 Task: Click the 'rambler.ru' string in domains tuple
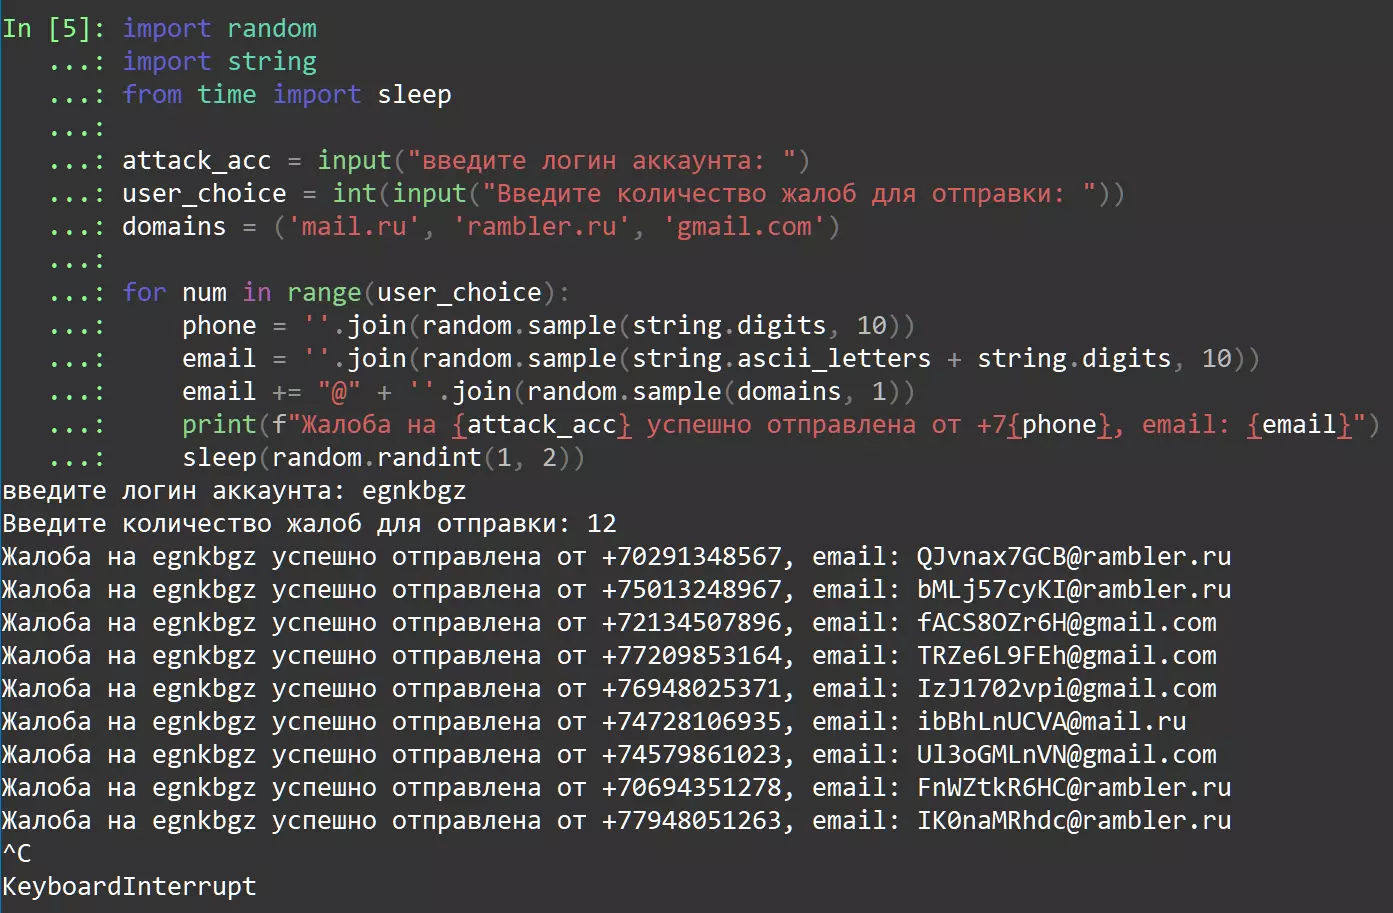pos(541,226)
